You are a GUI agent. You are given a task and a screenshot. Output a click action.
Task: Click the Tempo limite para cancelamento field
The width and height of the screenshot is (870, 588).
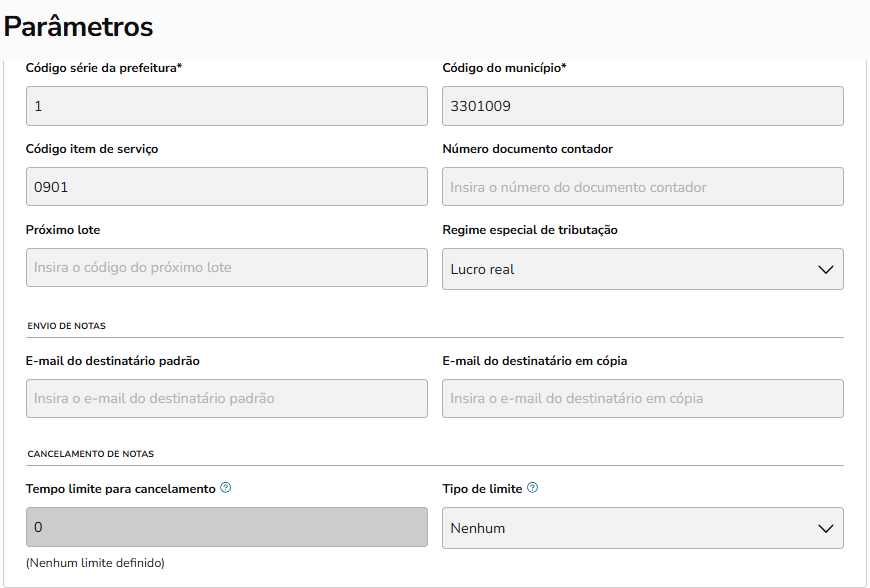(226, 527)
